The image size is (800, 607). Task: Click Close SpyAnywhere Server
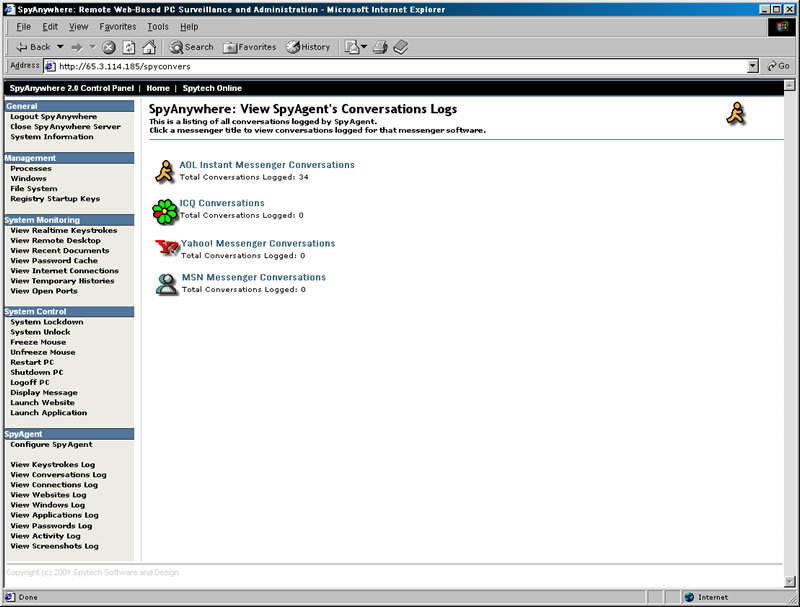tap(65, 127)
